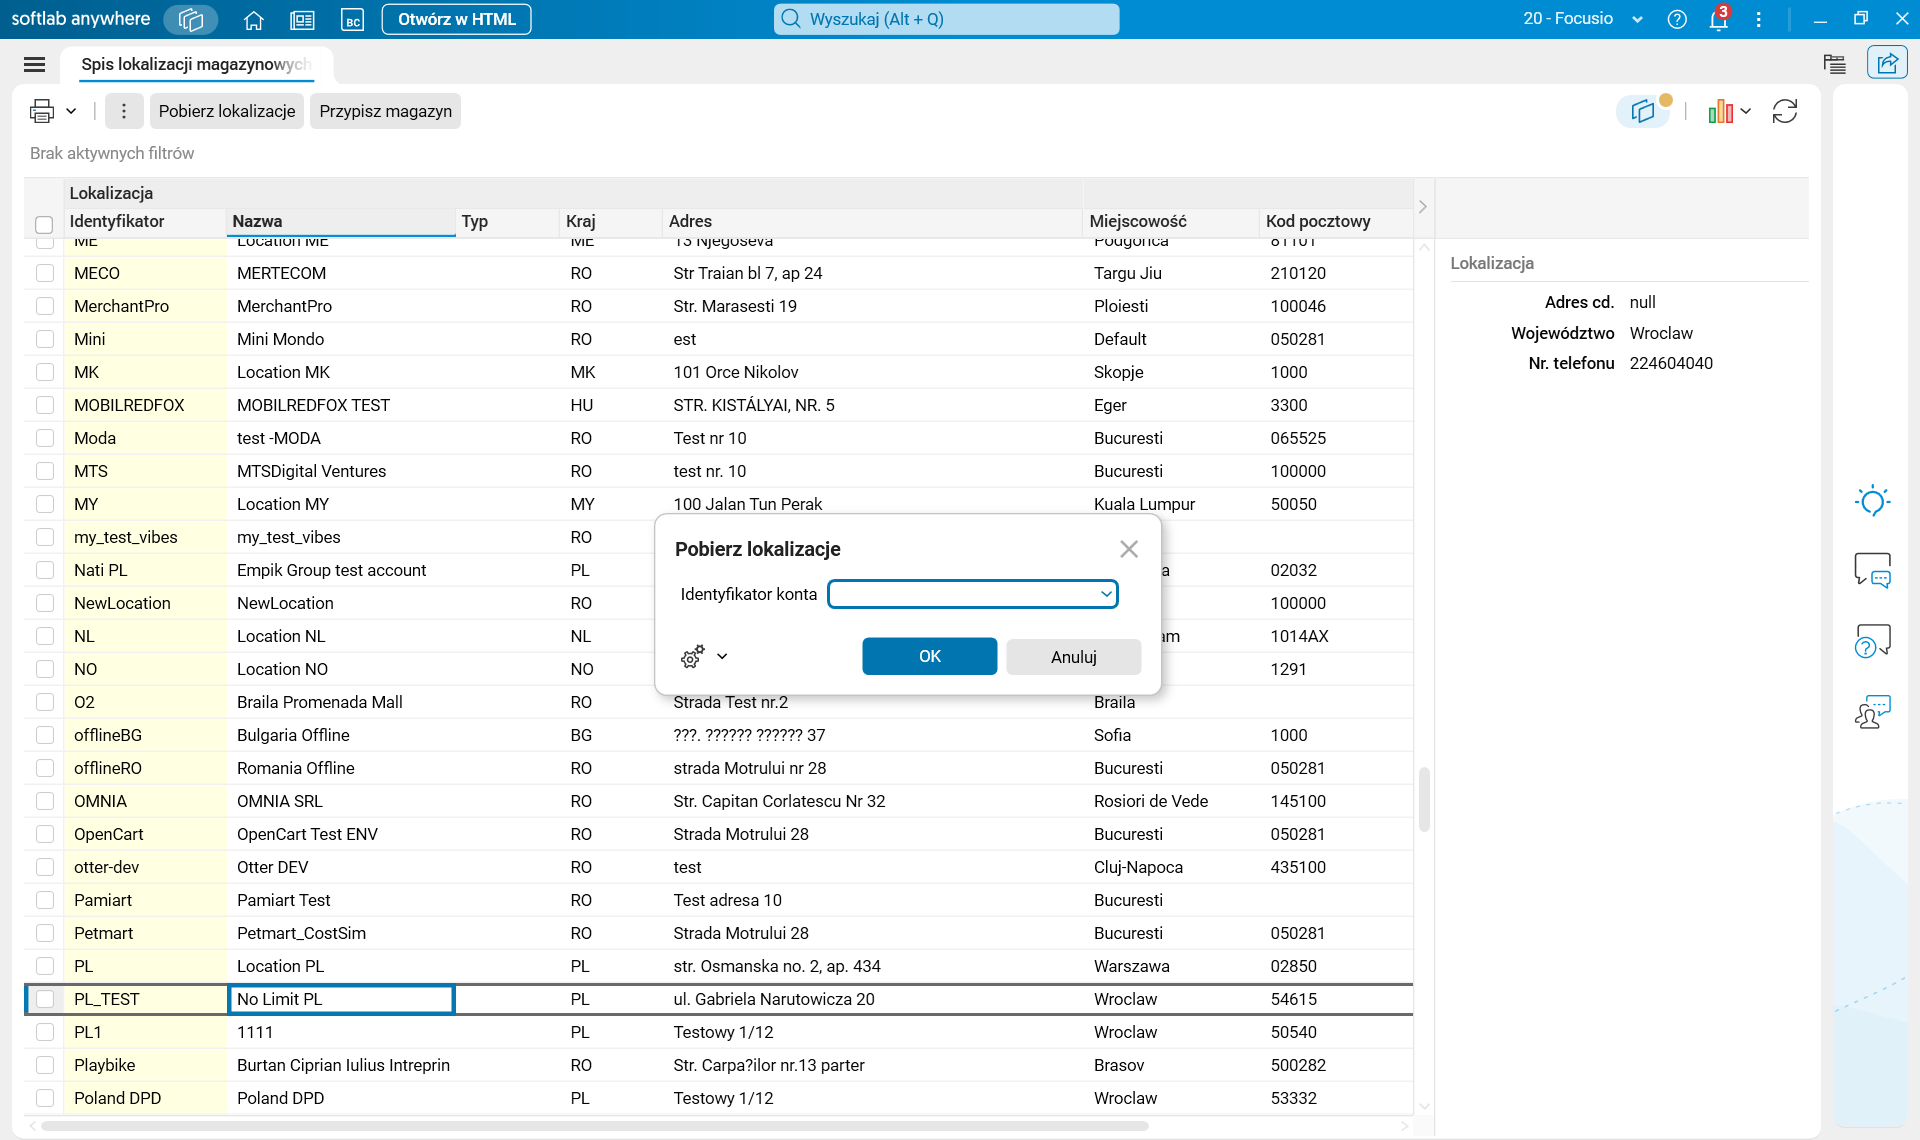Screen dimensions: 1920x1140
Task: Click the help question mark icon
Action: pos(1677,19)
